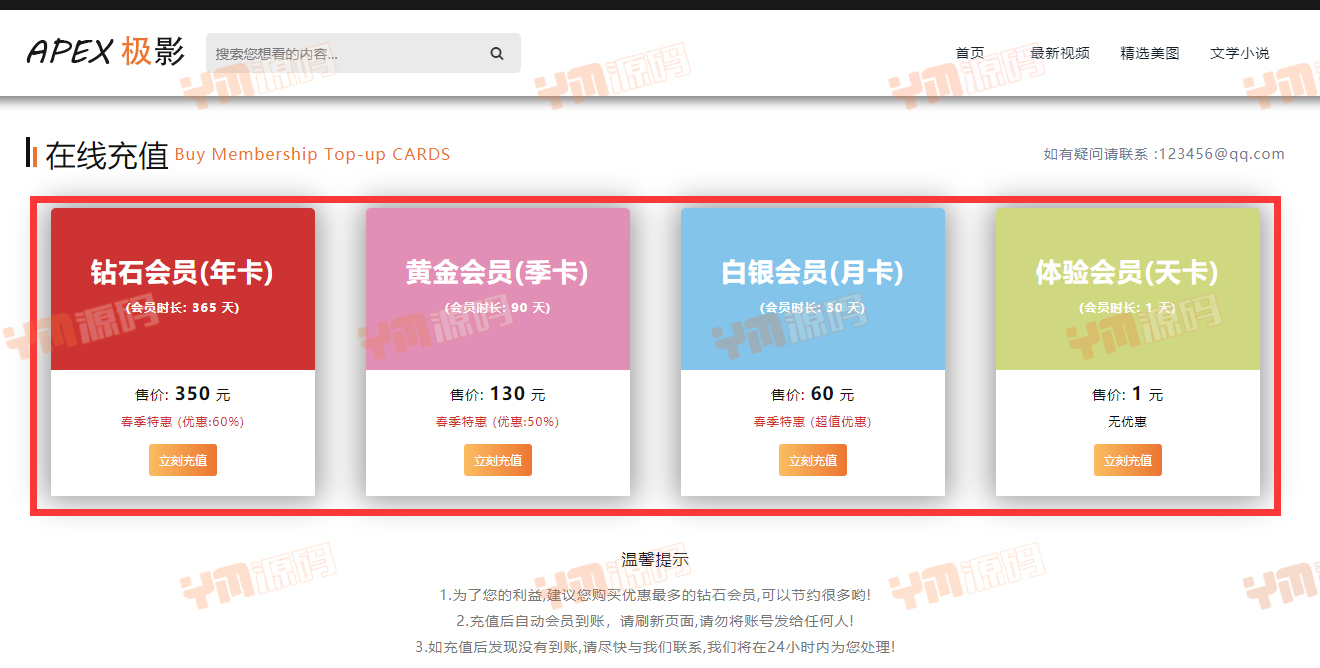Click the 温馨提示 heading
1320x668 pixels.
655,560
